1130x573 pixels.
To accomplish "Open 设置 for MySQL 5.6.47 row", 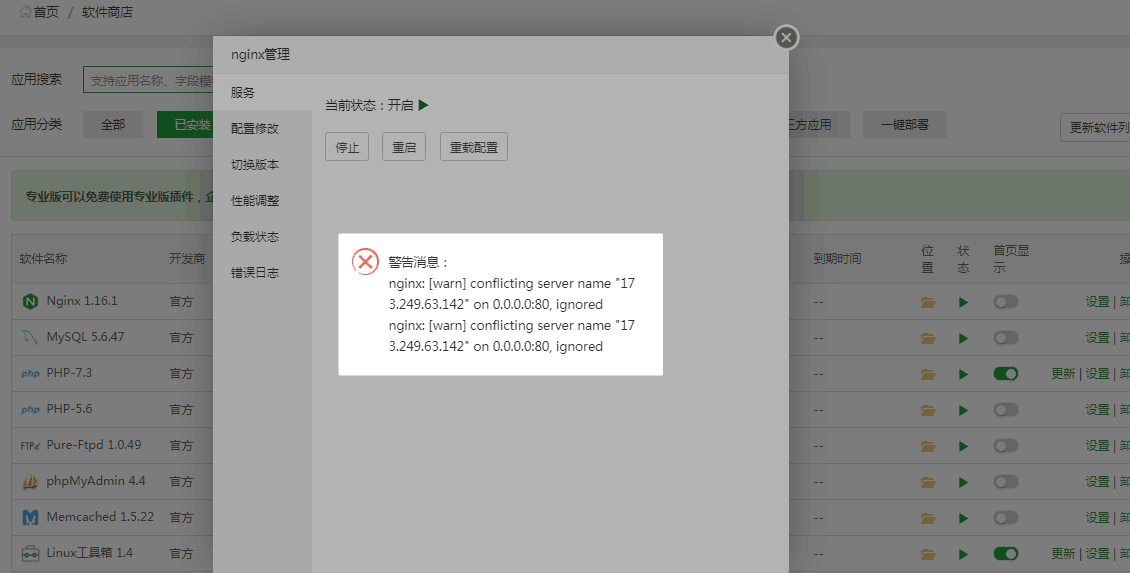I will click(x=1098, y=338).
